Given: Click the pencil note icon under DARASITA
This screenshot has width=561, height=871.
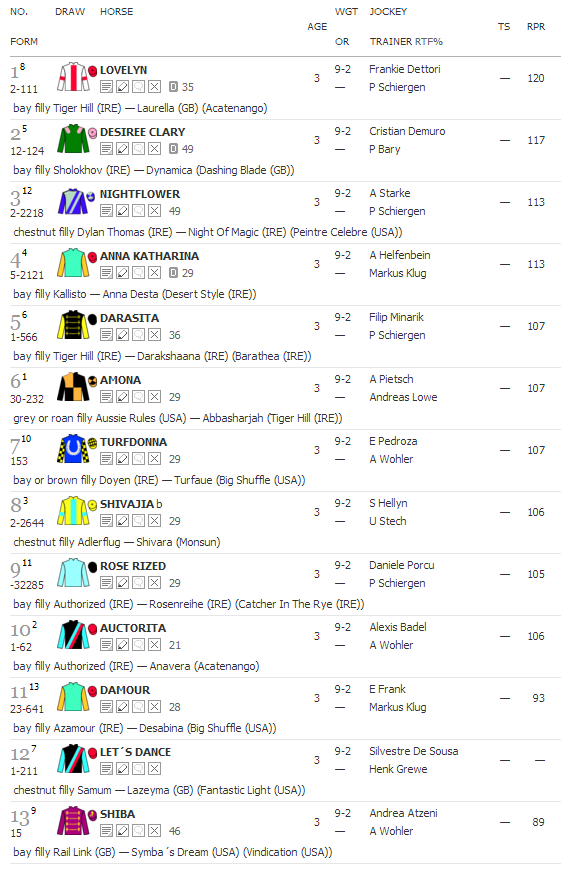Looking at the screenshot, I should (x=123, y=335).
